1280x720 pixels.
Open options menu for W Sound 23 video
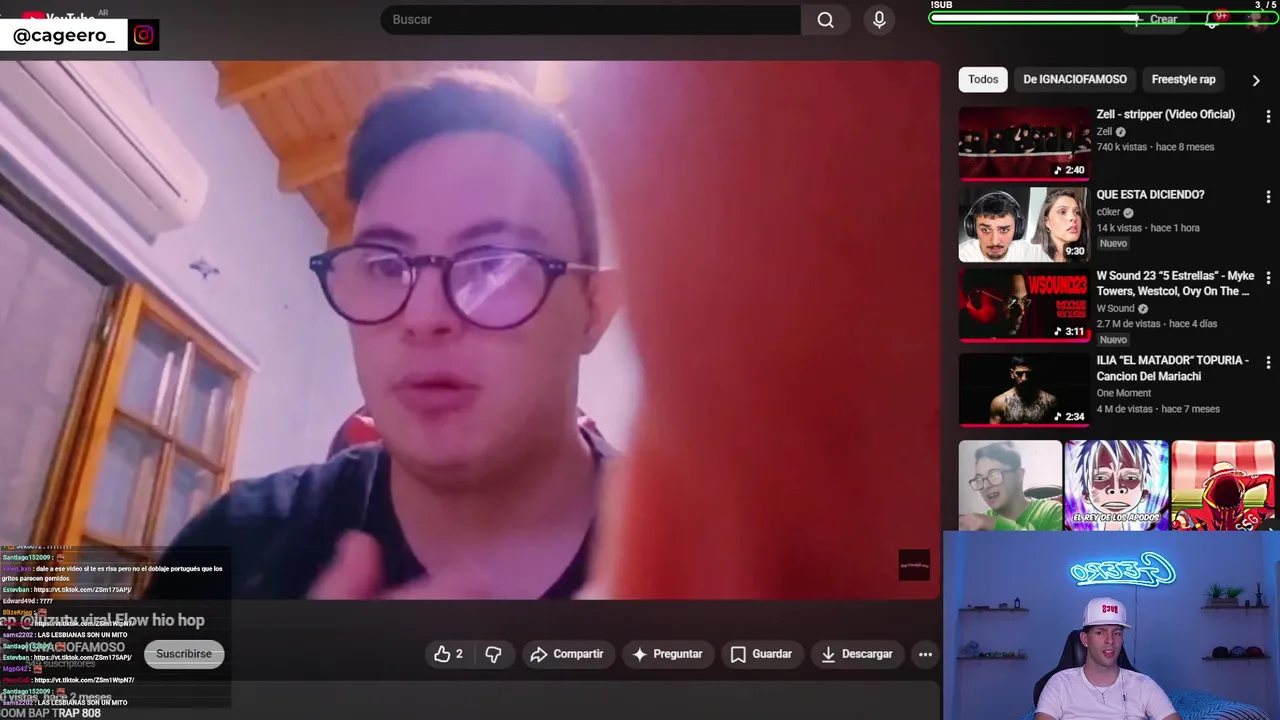click(1268, 278)
